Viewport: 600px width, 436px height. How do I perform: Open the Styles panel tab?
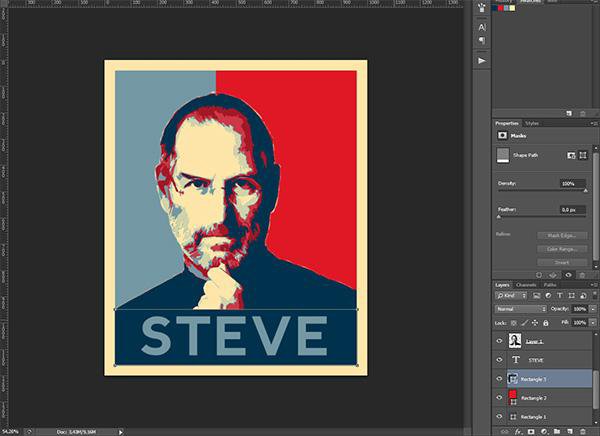(532, 123)
